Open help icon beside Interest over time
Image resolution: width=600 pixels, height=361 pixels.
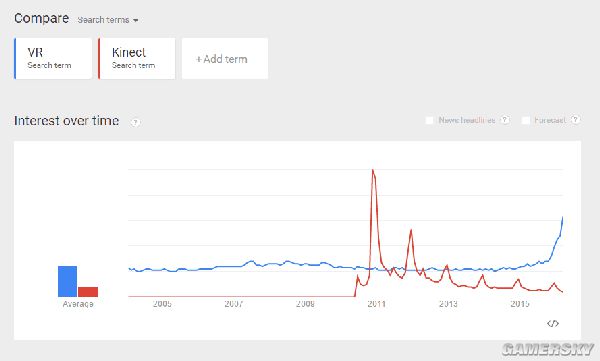[135, 122]
